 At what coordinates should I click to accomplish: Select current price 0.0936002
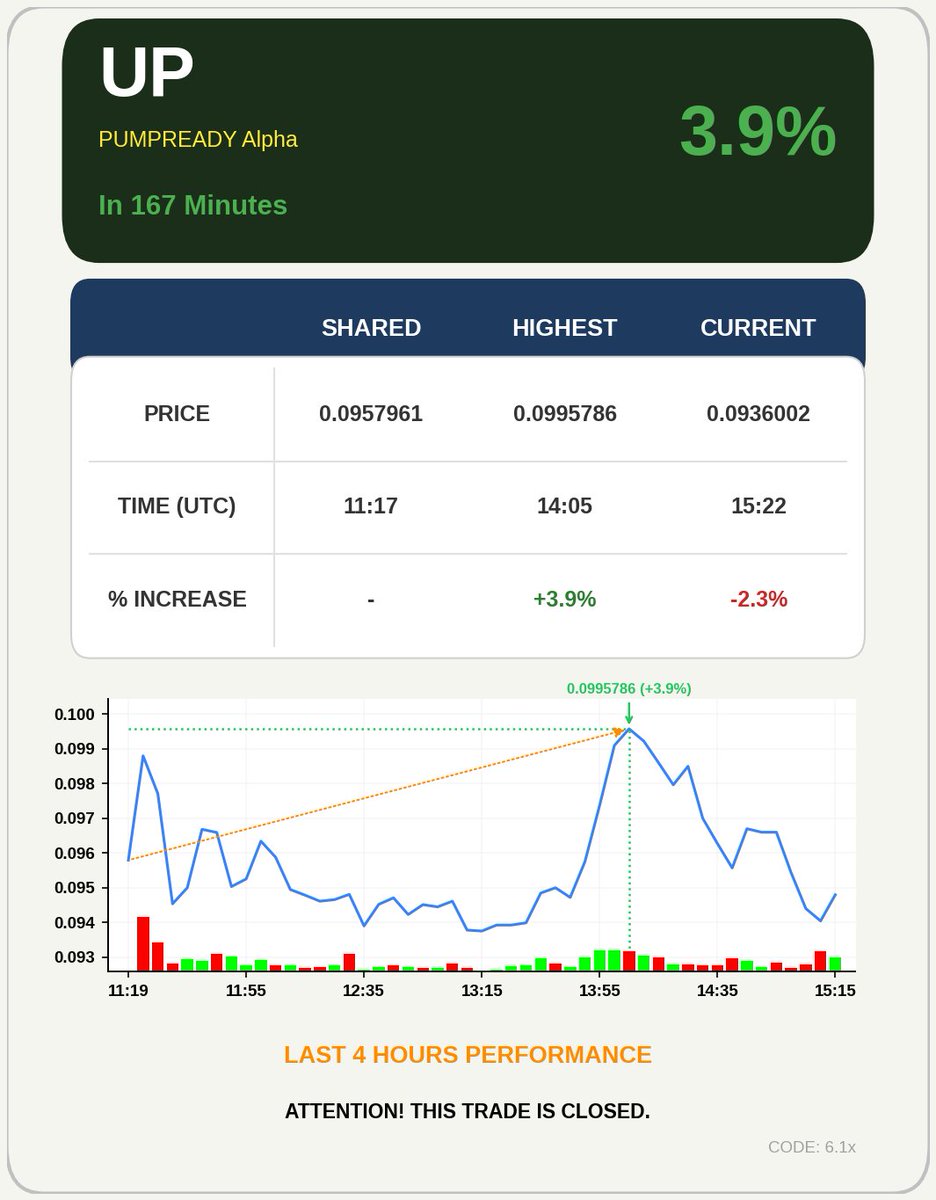(x=758, y=414)
